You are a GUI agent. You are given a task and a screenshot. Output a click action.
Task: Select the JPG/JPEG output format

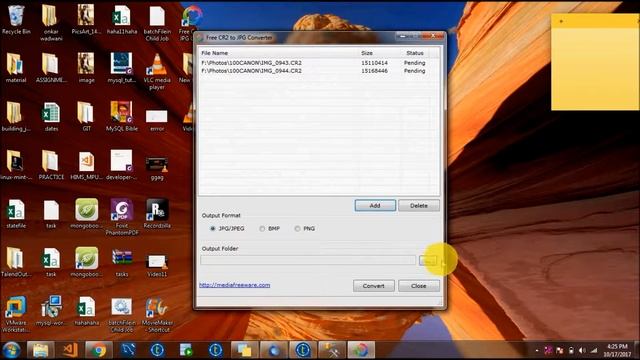pyautogui.click(x=227, y=229)
